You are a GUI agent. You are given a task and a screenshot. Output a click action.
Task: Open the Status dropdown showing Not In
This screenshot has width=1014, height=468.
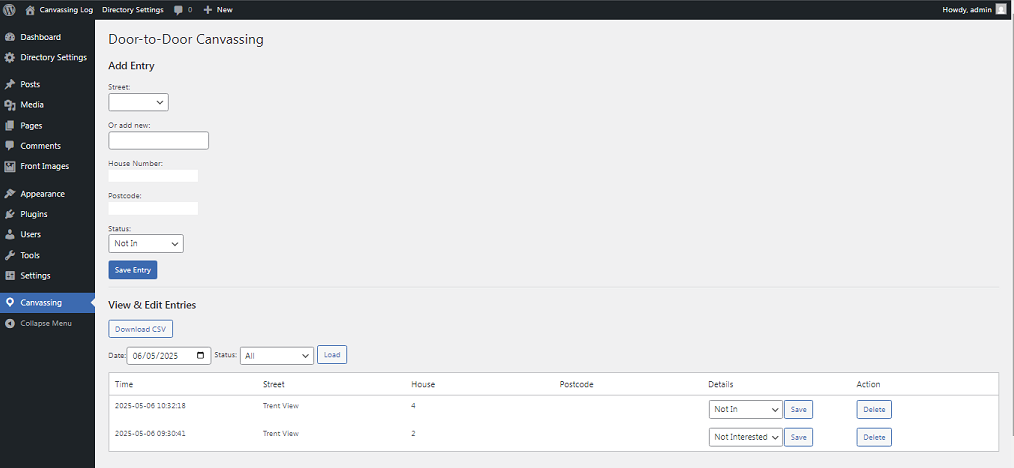[x=146, y=243]
